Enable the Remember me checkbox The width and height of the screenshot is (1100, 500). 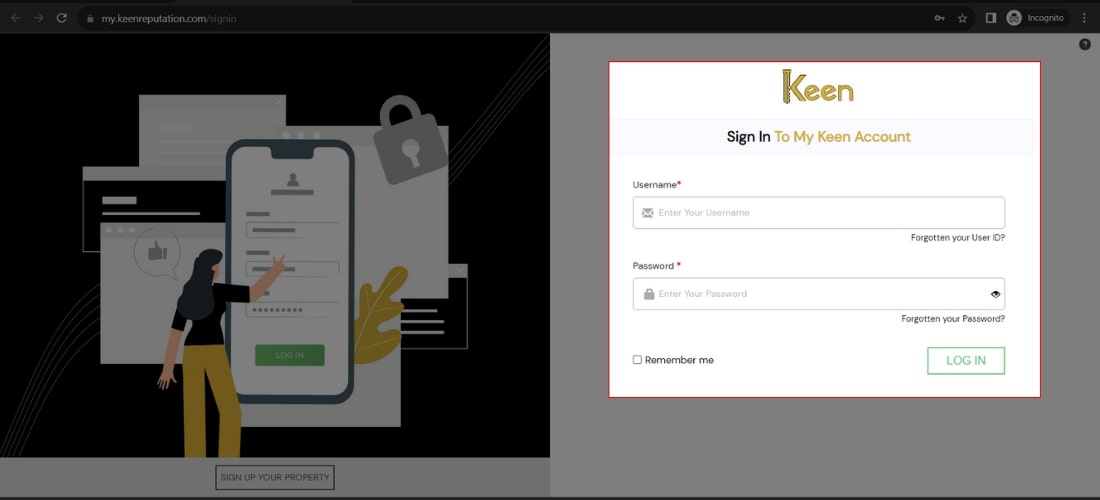(637, 360)
